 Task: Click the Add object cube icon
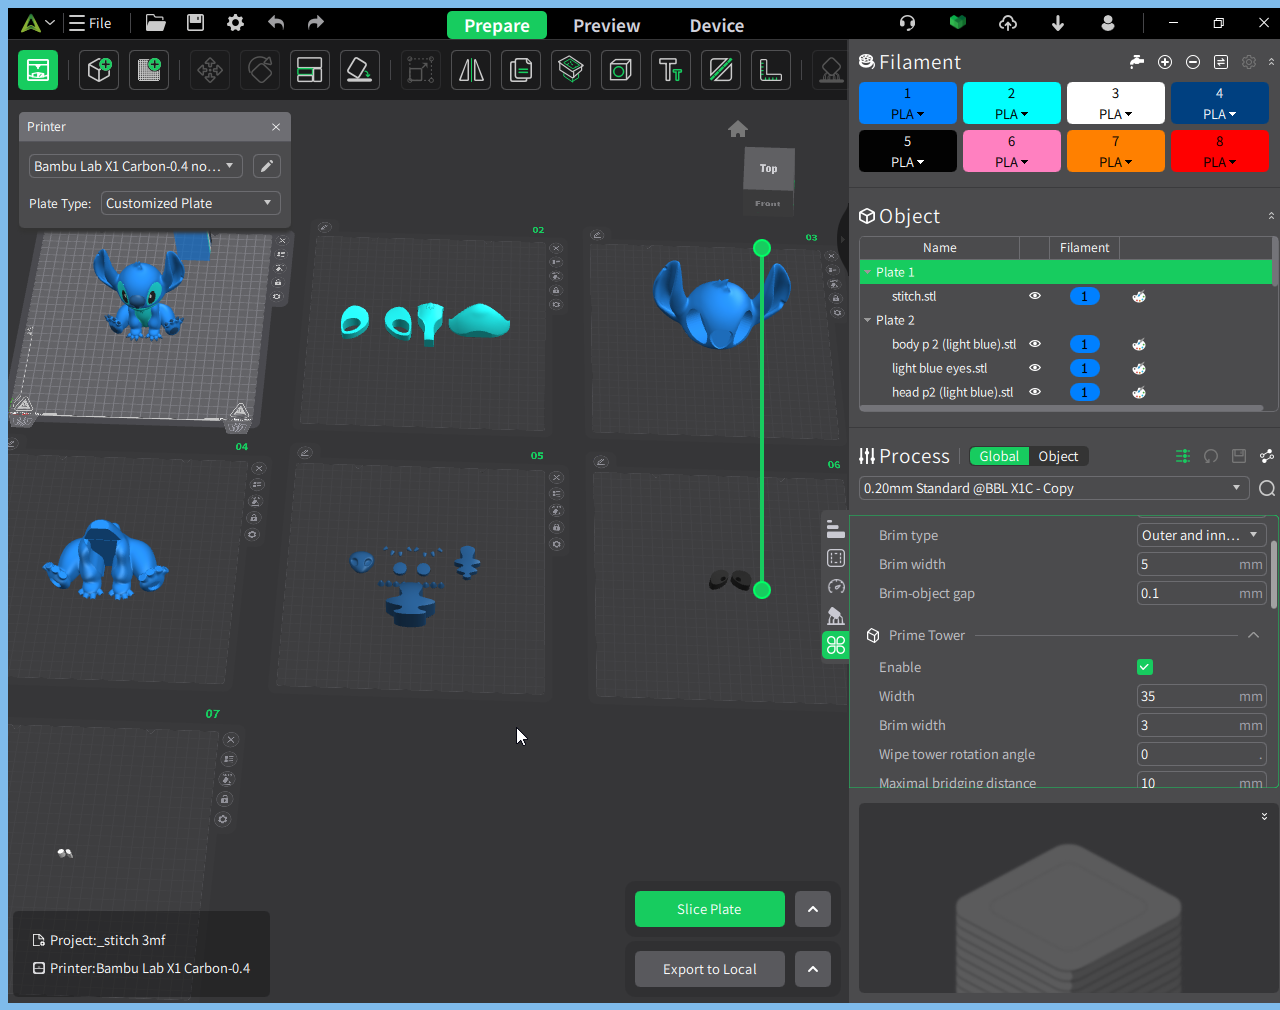(x=99, y=70)
